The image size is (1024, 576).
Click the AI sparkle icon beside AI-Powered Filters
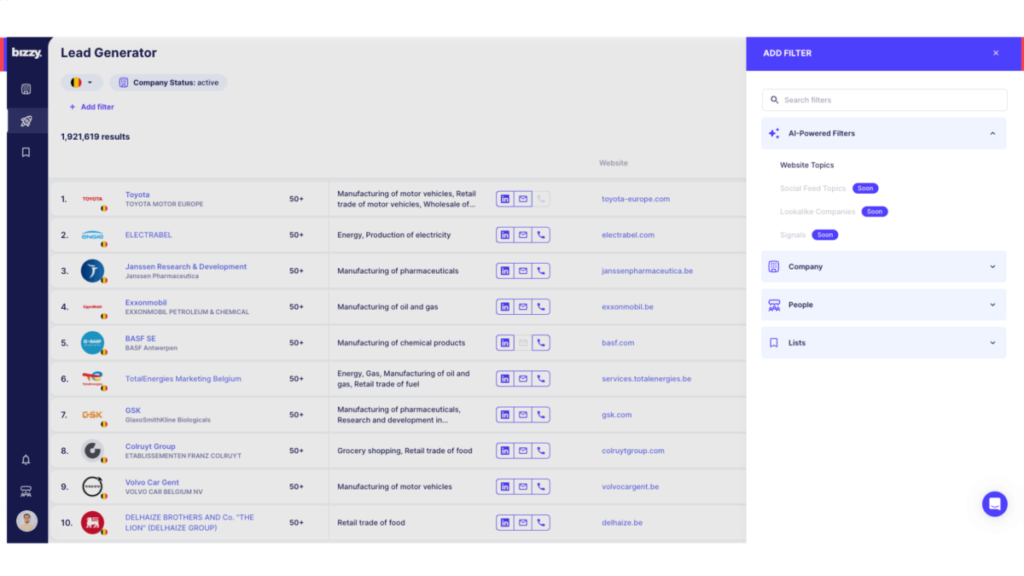coord(772,132)
